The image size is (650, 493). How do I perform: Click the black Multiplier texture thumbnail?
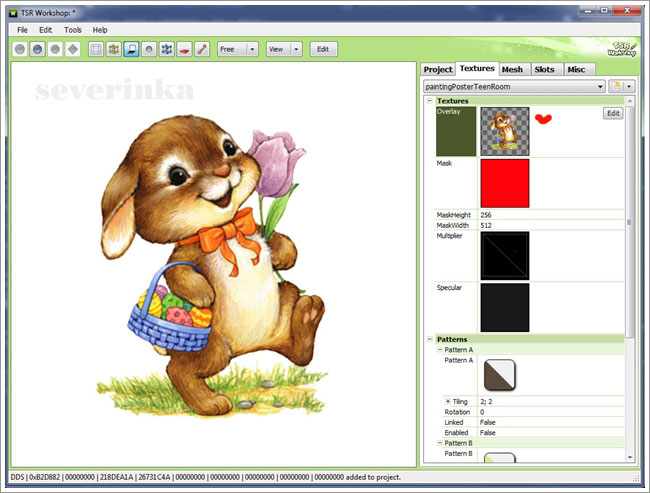point(504,256)
